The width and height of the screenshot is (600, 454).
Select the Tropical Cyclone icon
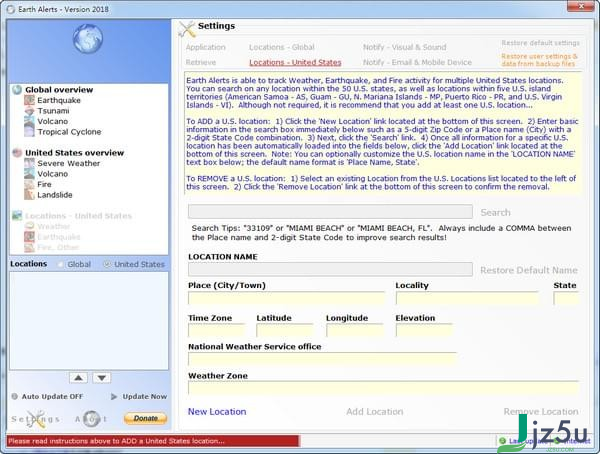tap(29, 132)
